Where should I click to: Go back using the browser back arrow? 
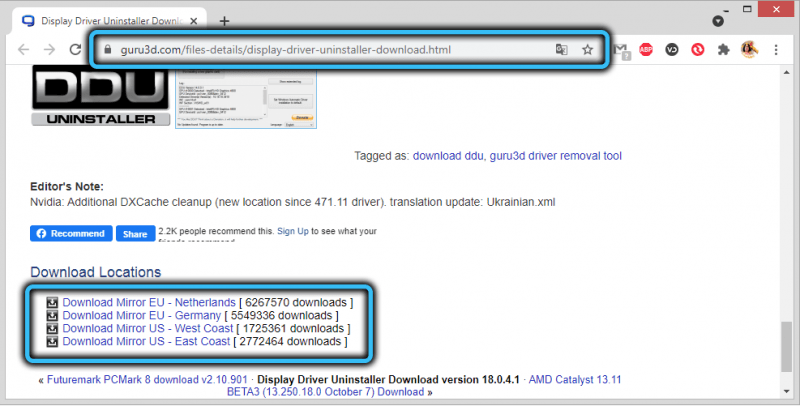(x=23, y=49)
